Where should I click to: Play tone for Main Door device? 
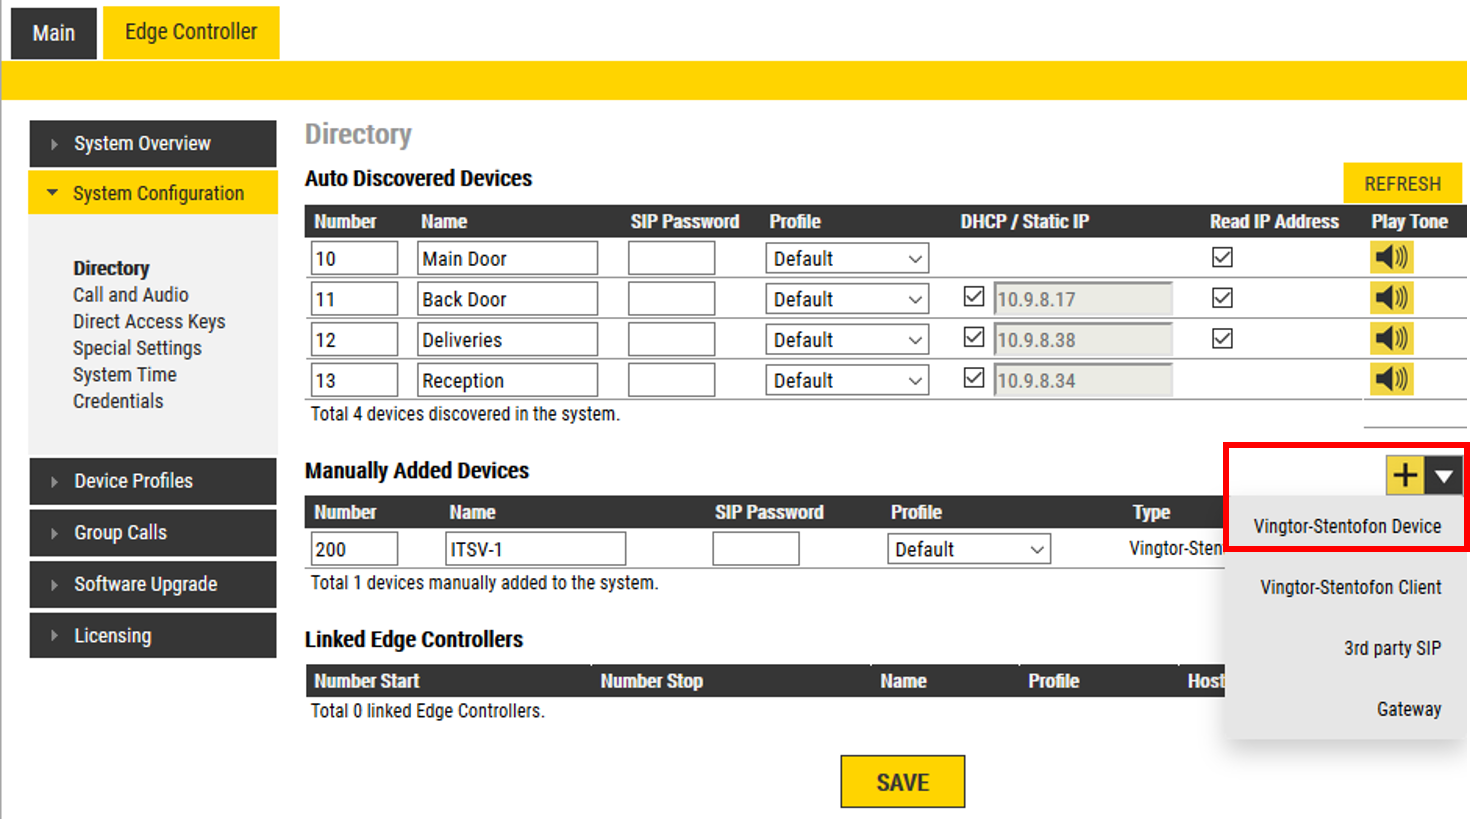(1391, 258)
